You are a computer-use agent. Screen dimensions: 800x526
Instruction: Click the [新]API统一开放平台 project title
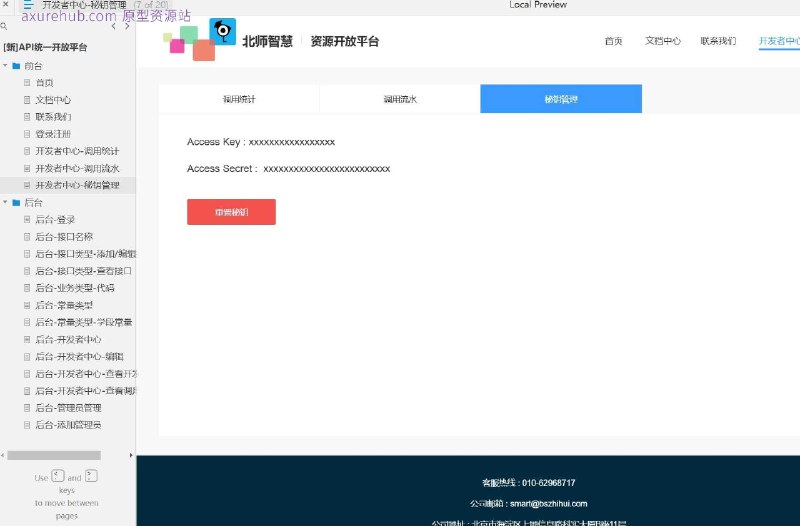click(45, 47)
